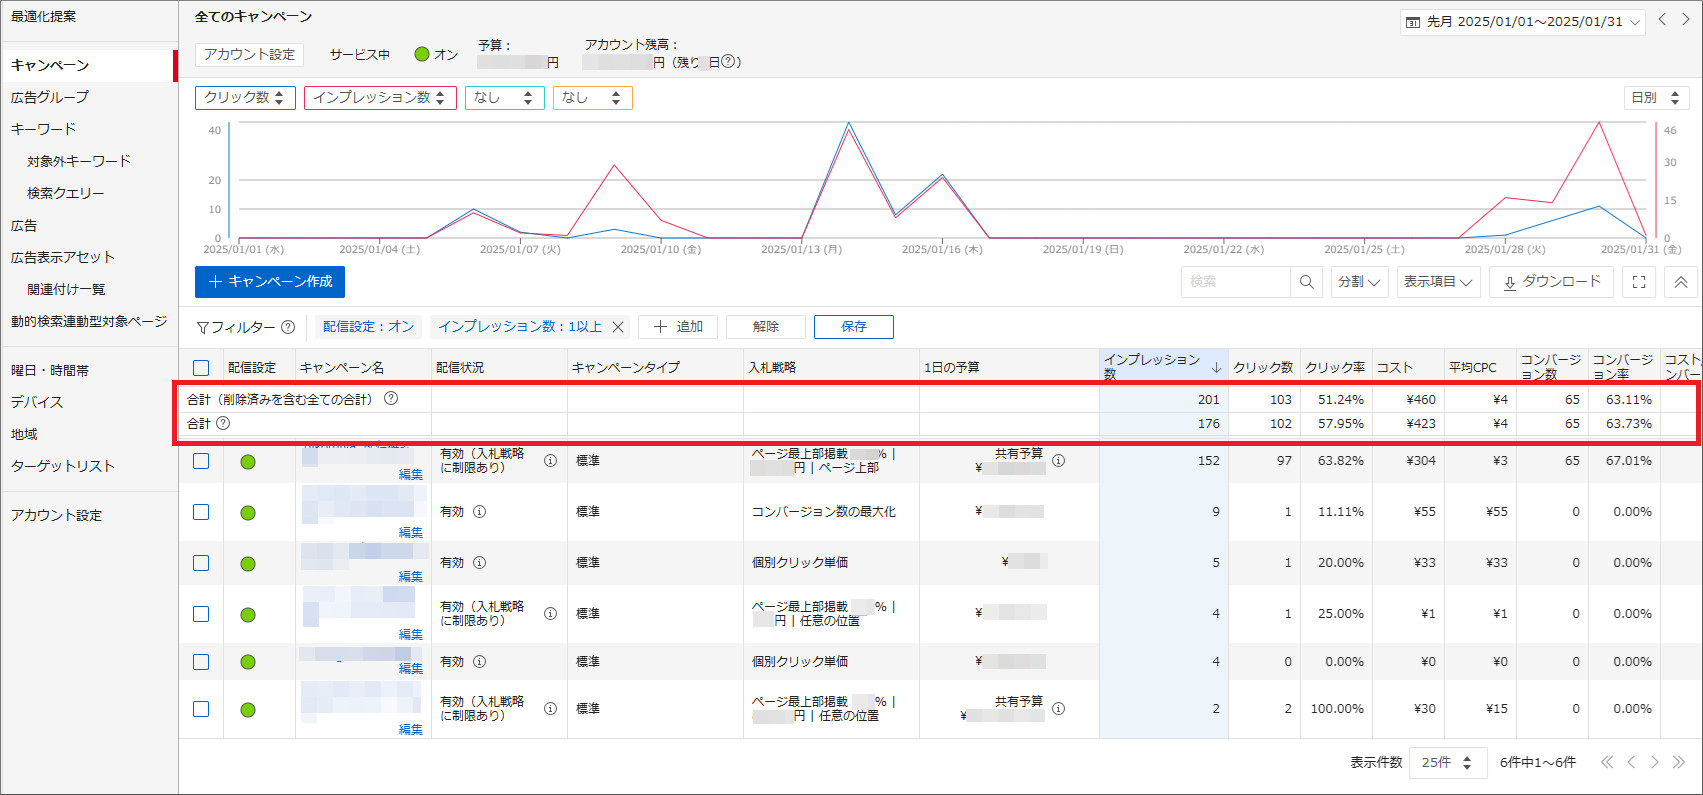Click the search magnifier icon

click(1306, 282)
